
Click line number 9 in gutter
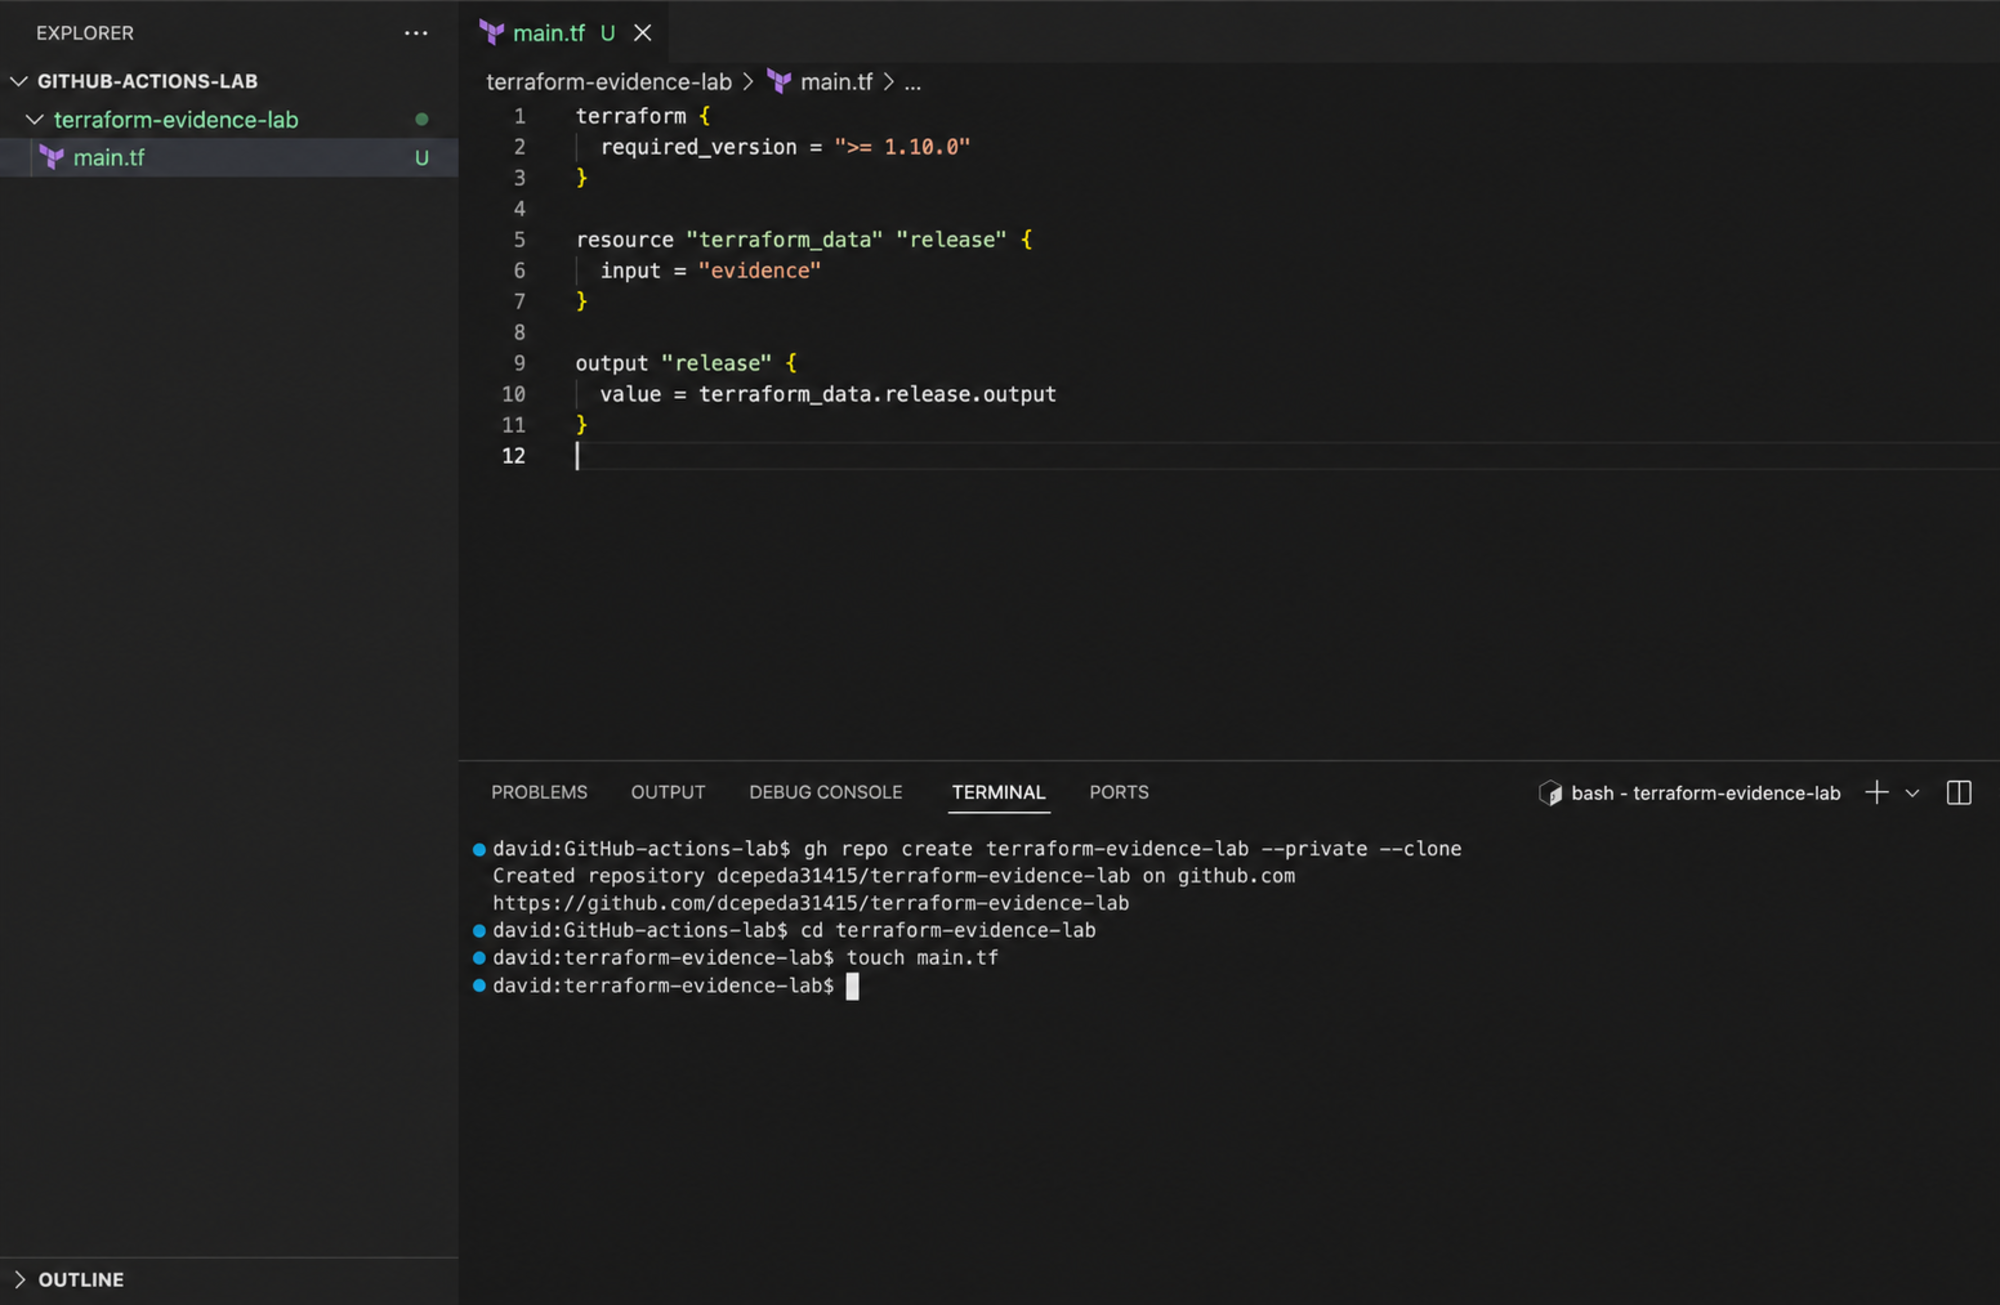click(x=519, y=363)
